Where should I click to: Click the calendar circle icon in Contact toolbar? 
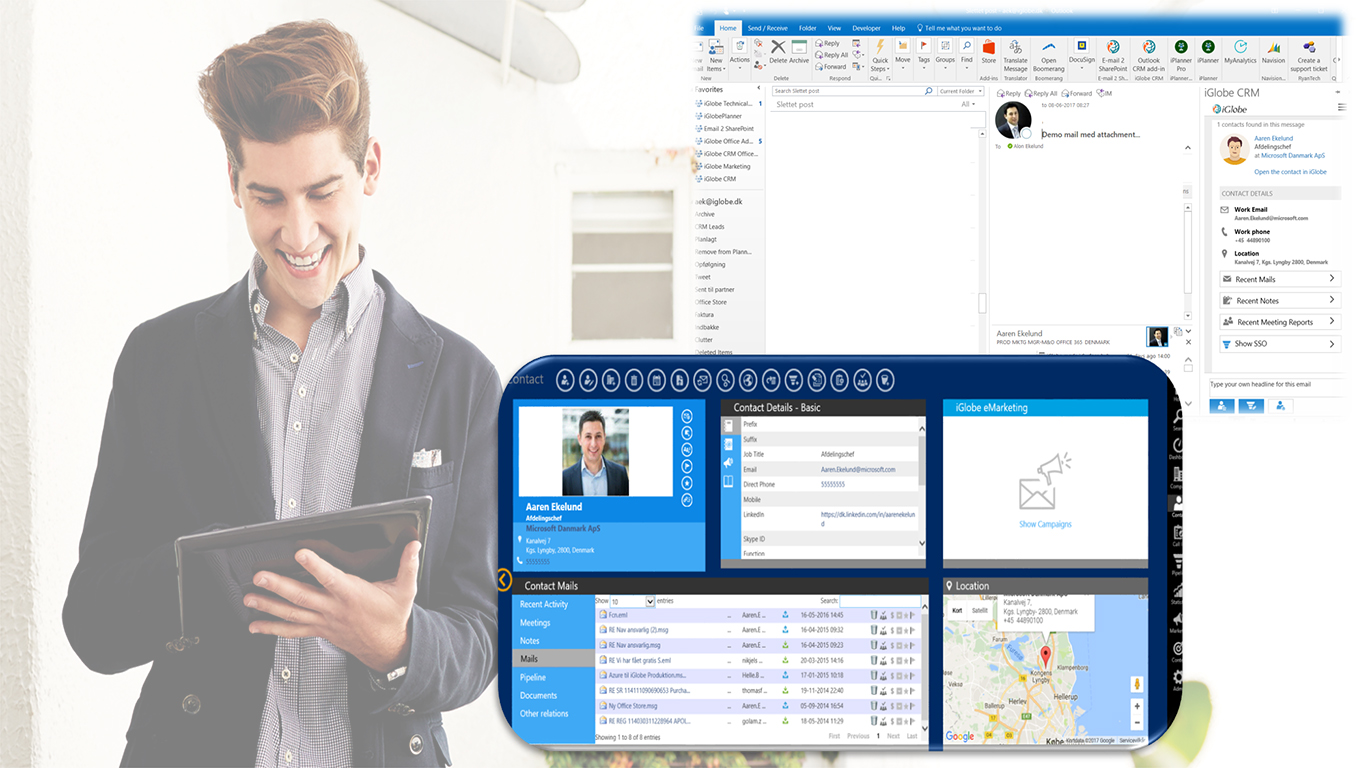pos(656,380)
